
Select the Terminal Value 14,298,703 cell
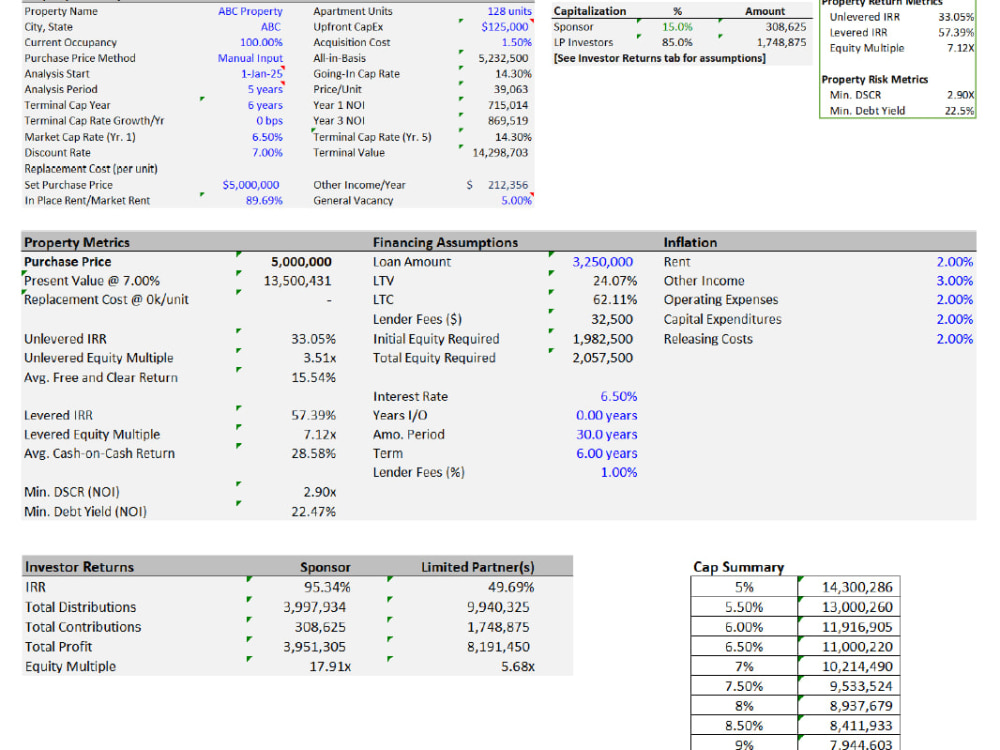pyautogui.click(x=500, y=153)
